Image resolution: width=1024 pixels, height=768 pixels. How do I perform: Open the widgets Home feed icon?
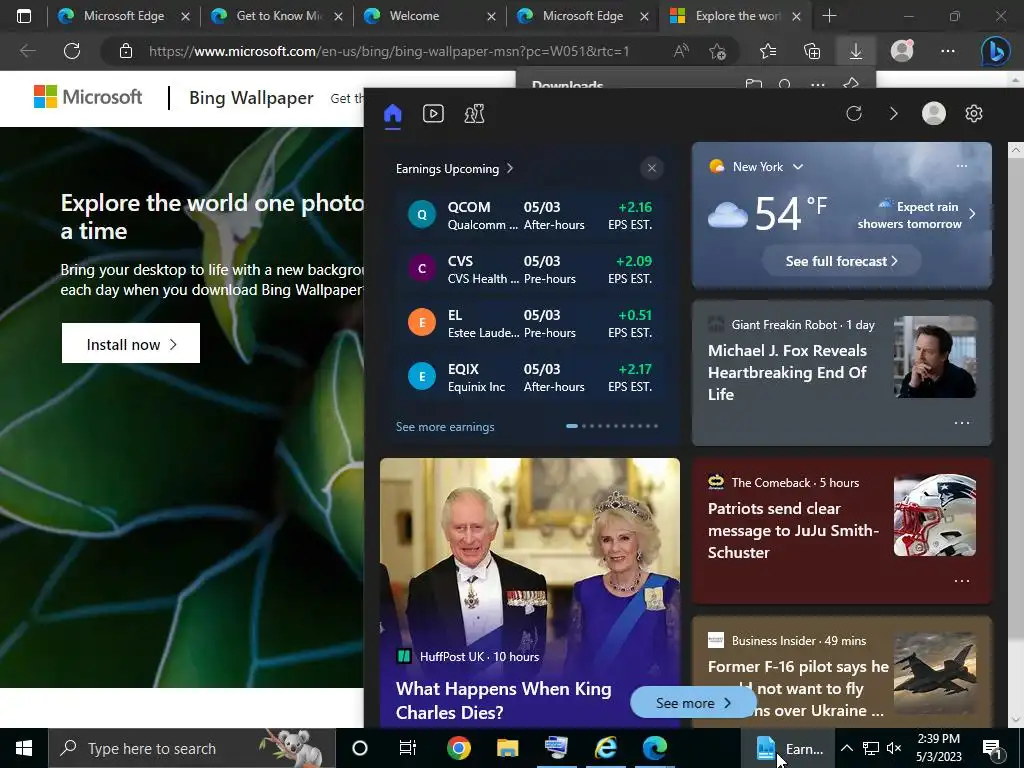(x=392, y=114)
